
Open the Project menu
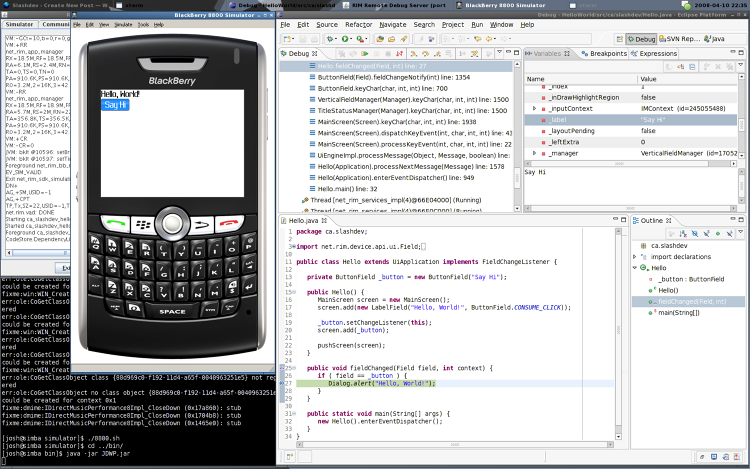click(452, 24)
